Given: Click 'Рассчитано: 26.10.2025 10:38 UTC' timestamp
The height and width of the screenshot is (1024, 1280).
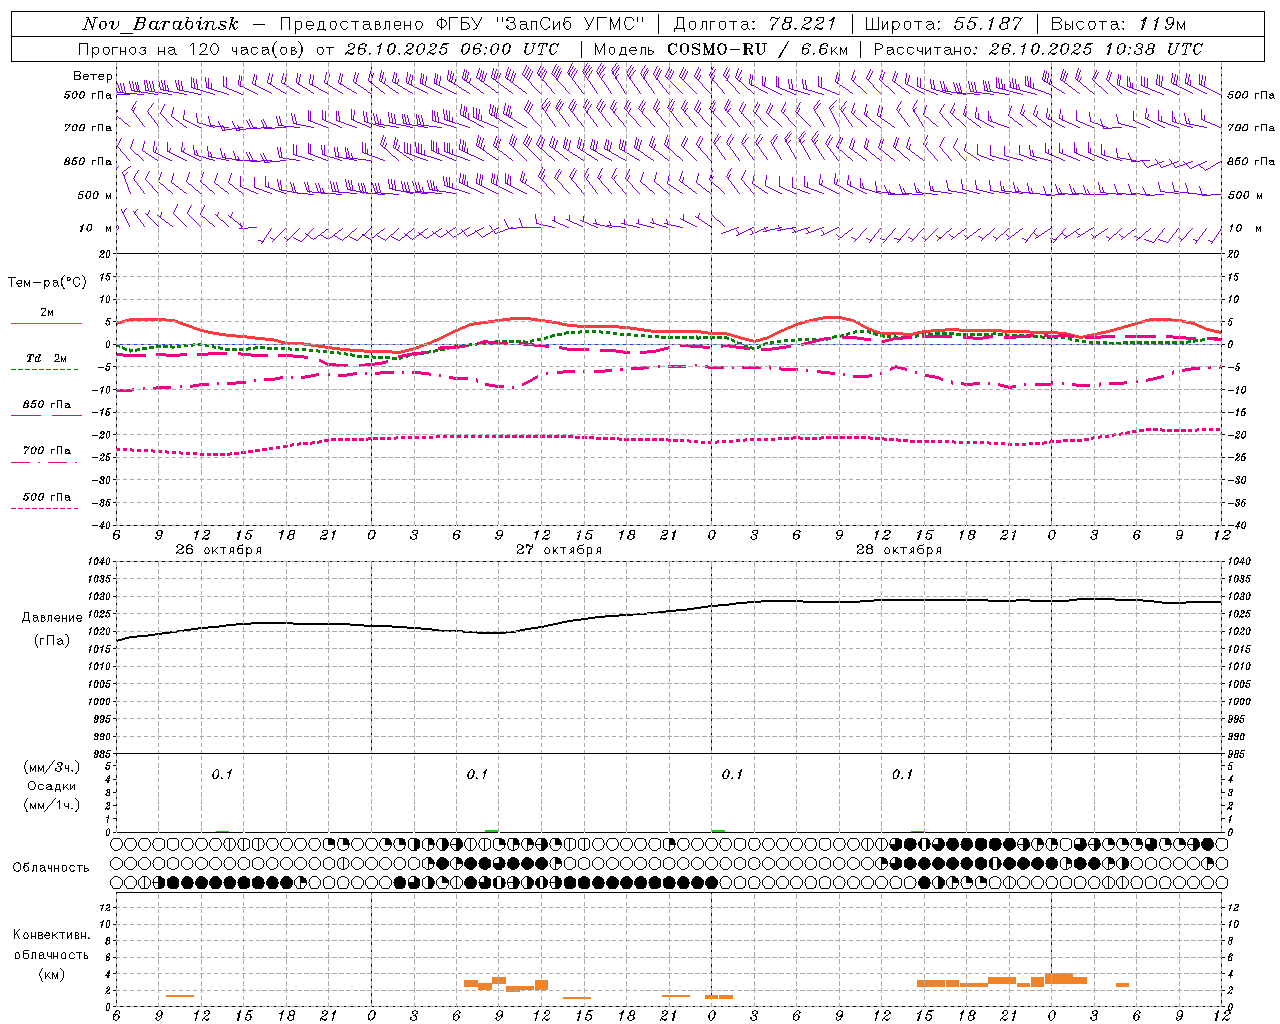Looking at the screenshot, I should pyautogui.click(x=1038, y=49).
